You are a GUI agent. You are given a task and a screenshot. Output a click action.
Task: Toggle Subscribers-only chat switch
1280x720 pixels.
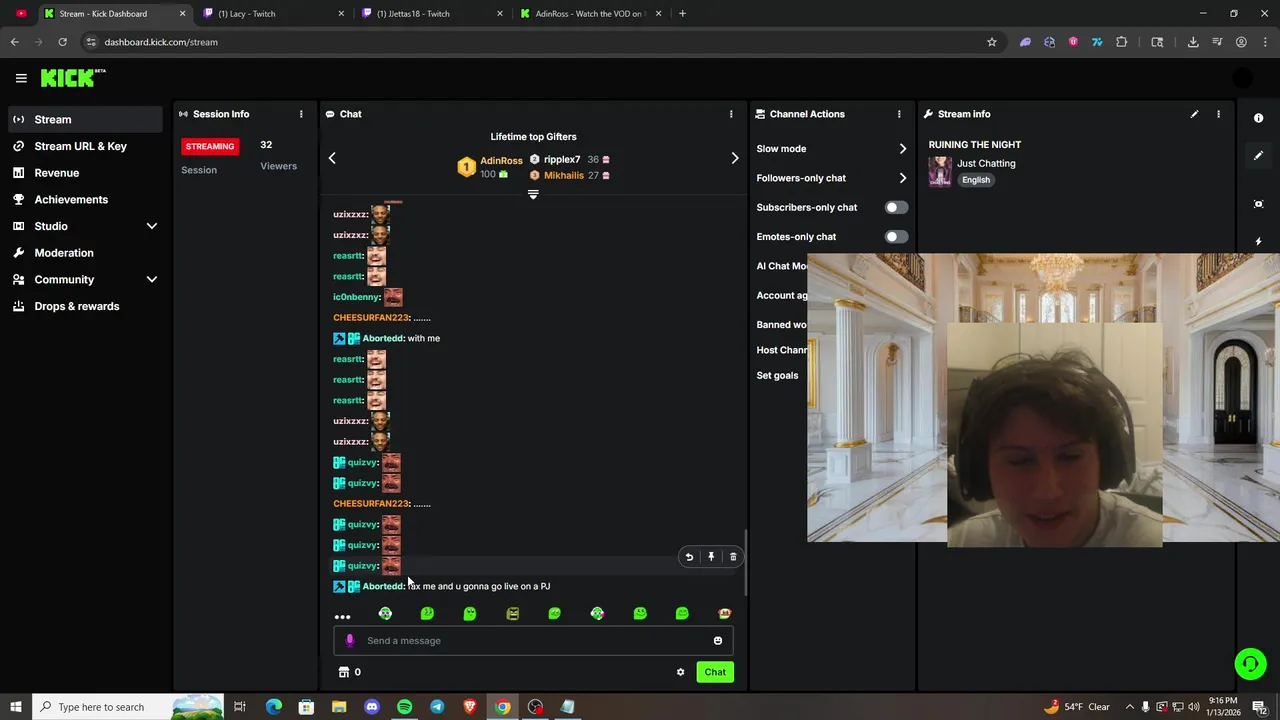(896, 207)
